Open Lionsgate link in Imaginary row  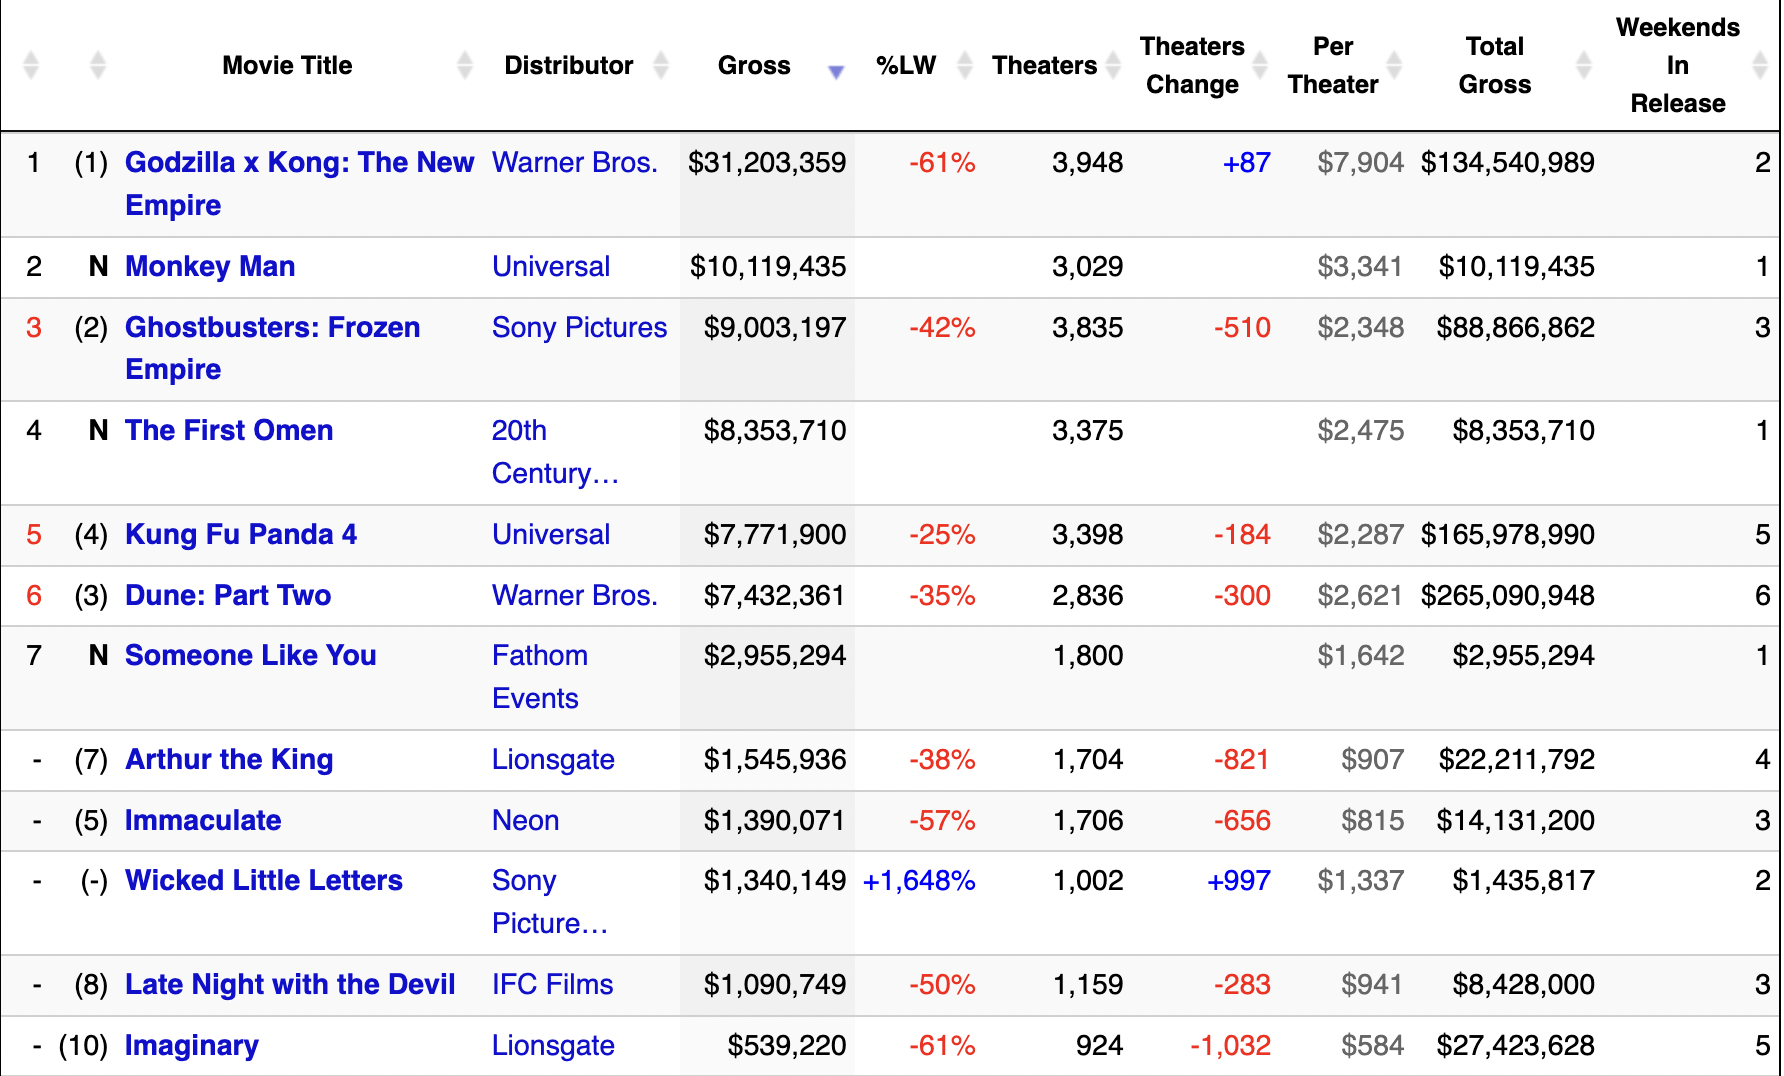(553, 1045)
